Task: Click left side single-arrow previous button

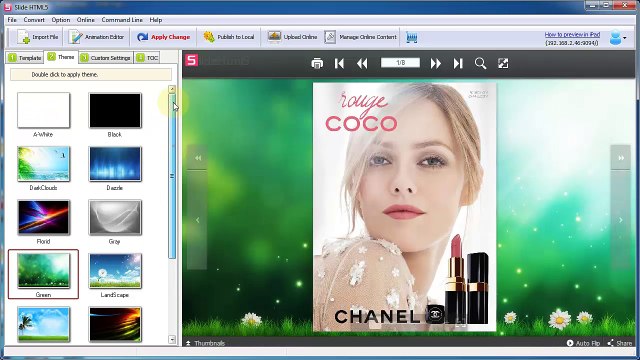Action: [x=198, y=220]
